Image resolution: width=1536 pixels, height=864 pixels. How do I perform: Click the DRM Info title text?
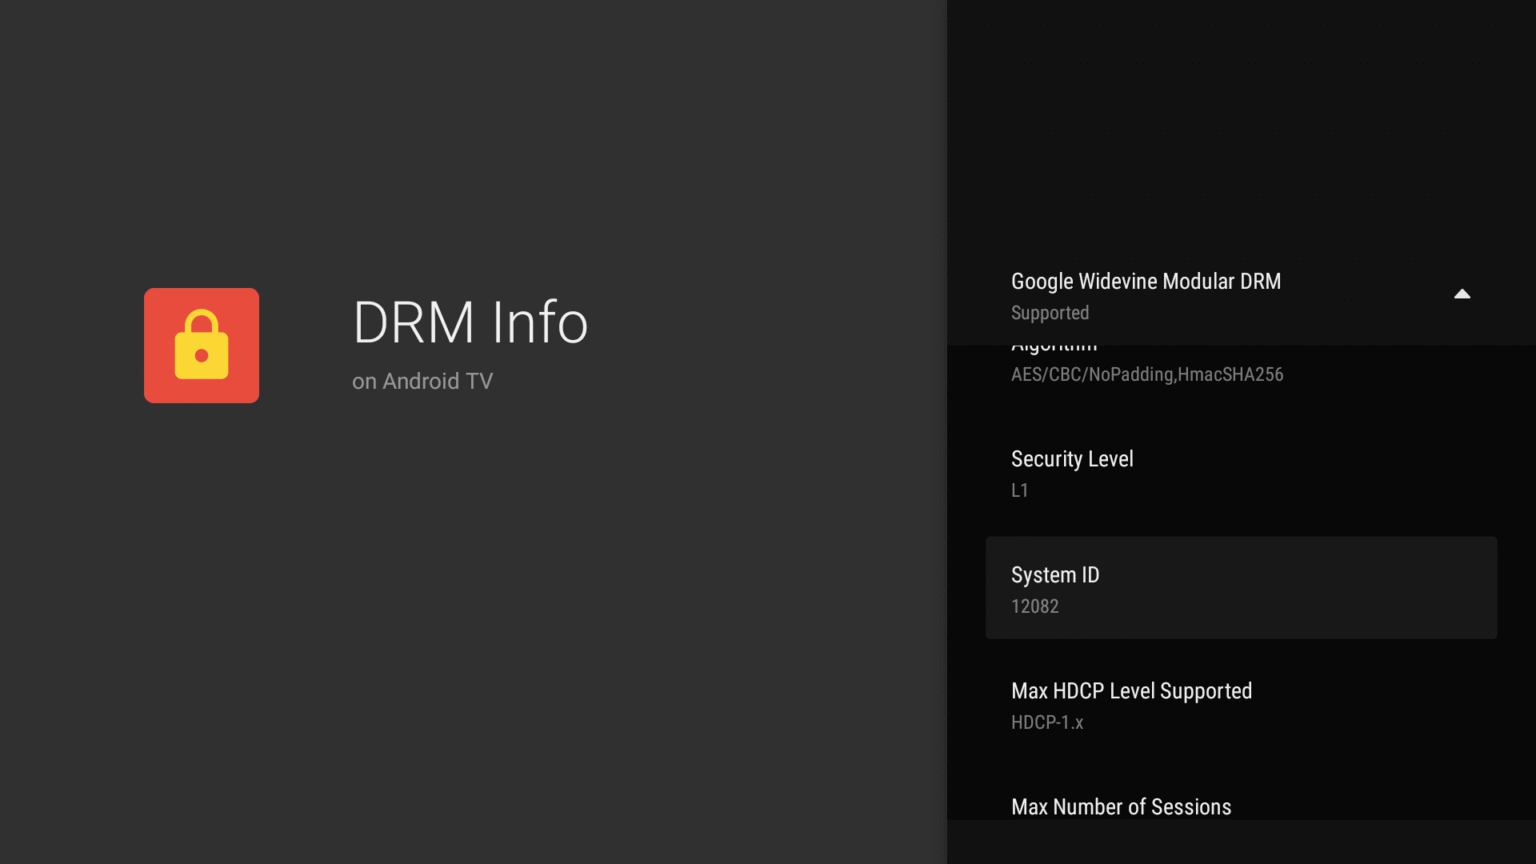[x=469, y=322]
